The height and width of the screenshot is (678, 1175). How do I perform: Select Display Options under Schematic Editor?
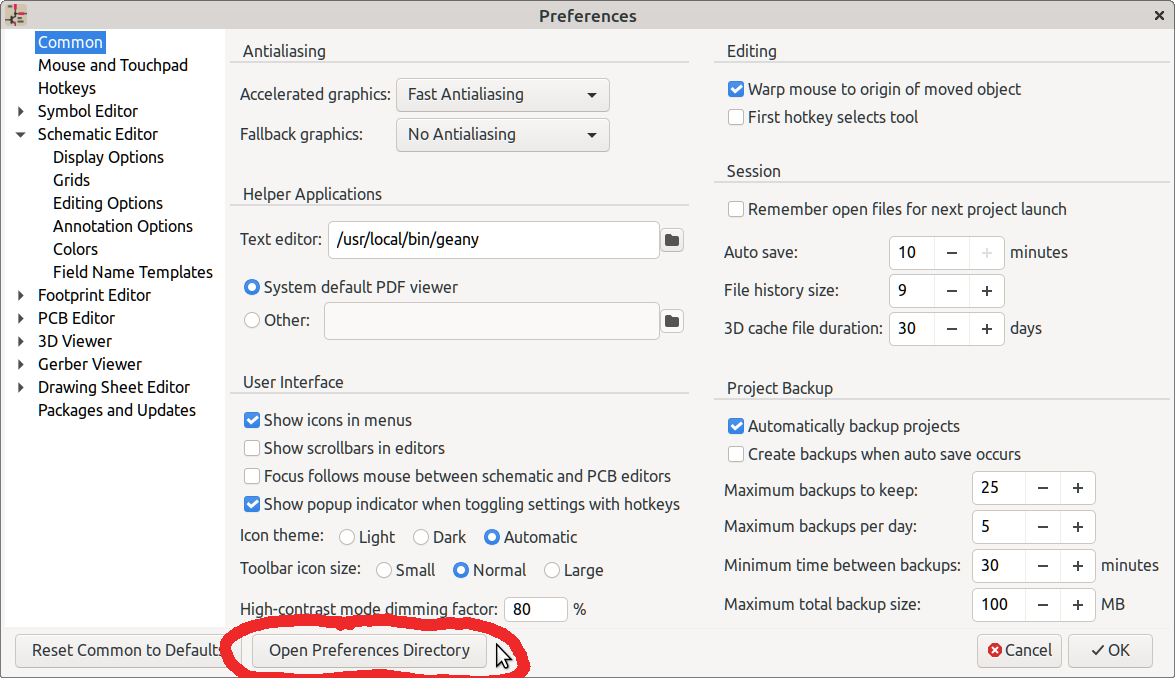click(x=108, y=158)
